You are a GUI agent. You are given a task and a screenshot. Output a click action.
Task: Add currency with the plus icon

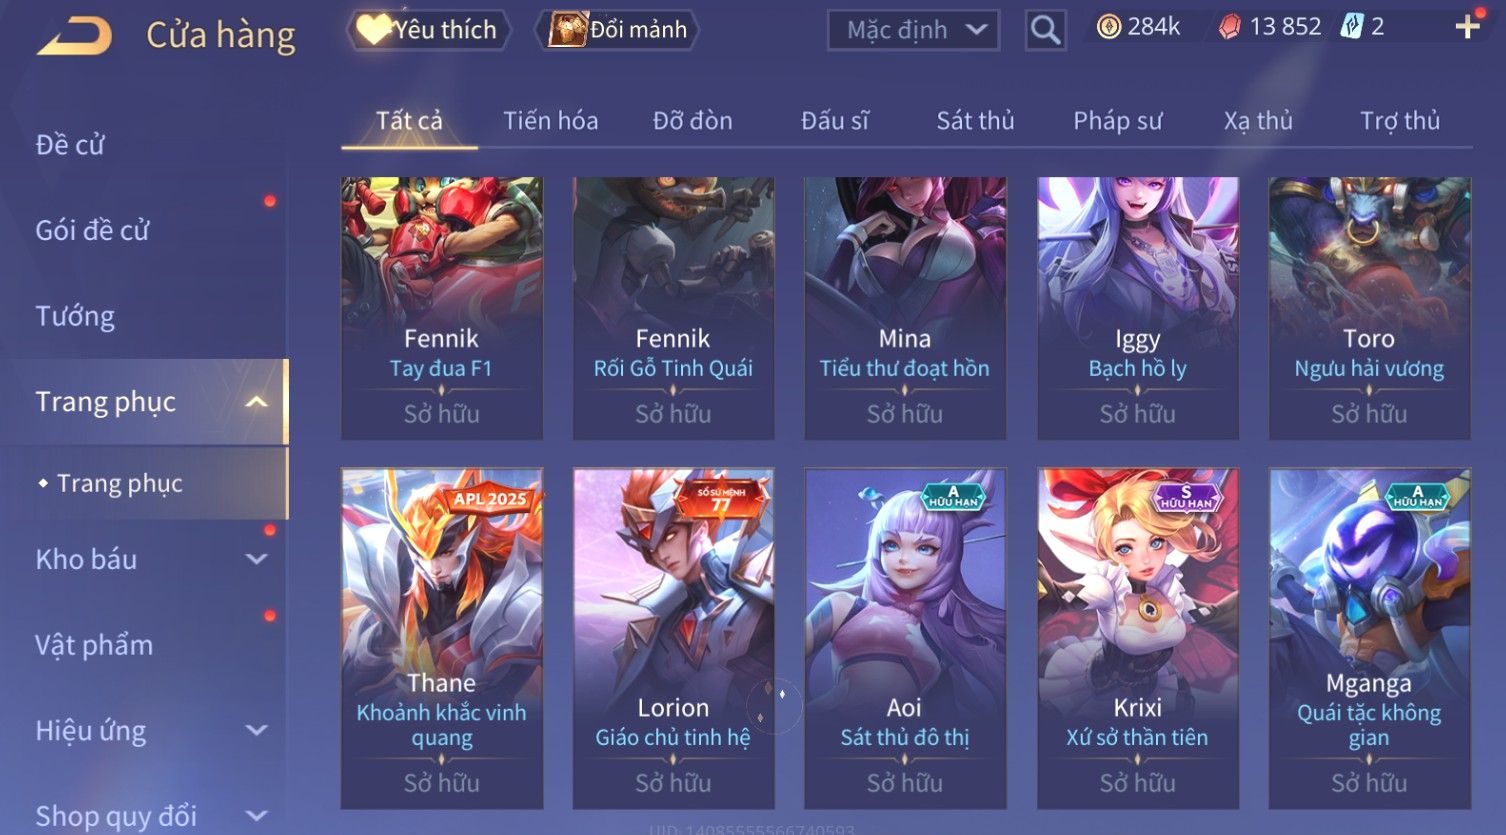click(x=1467, y=27)
